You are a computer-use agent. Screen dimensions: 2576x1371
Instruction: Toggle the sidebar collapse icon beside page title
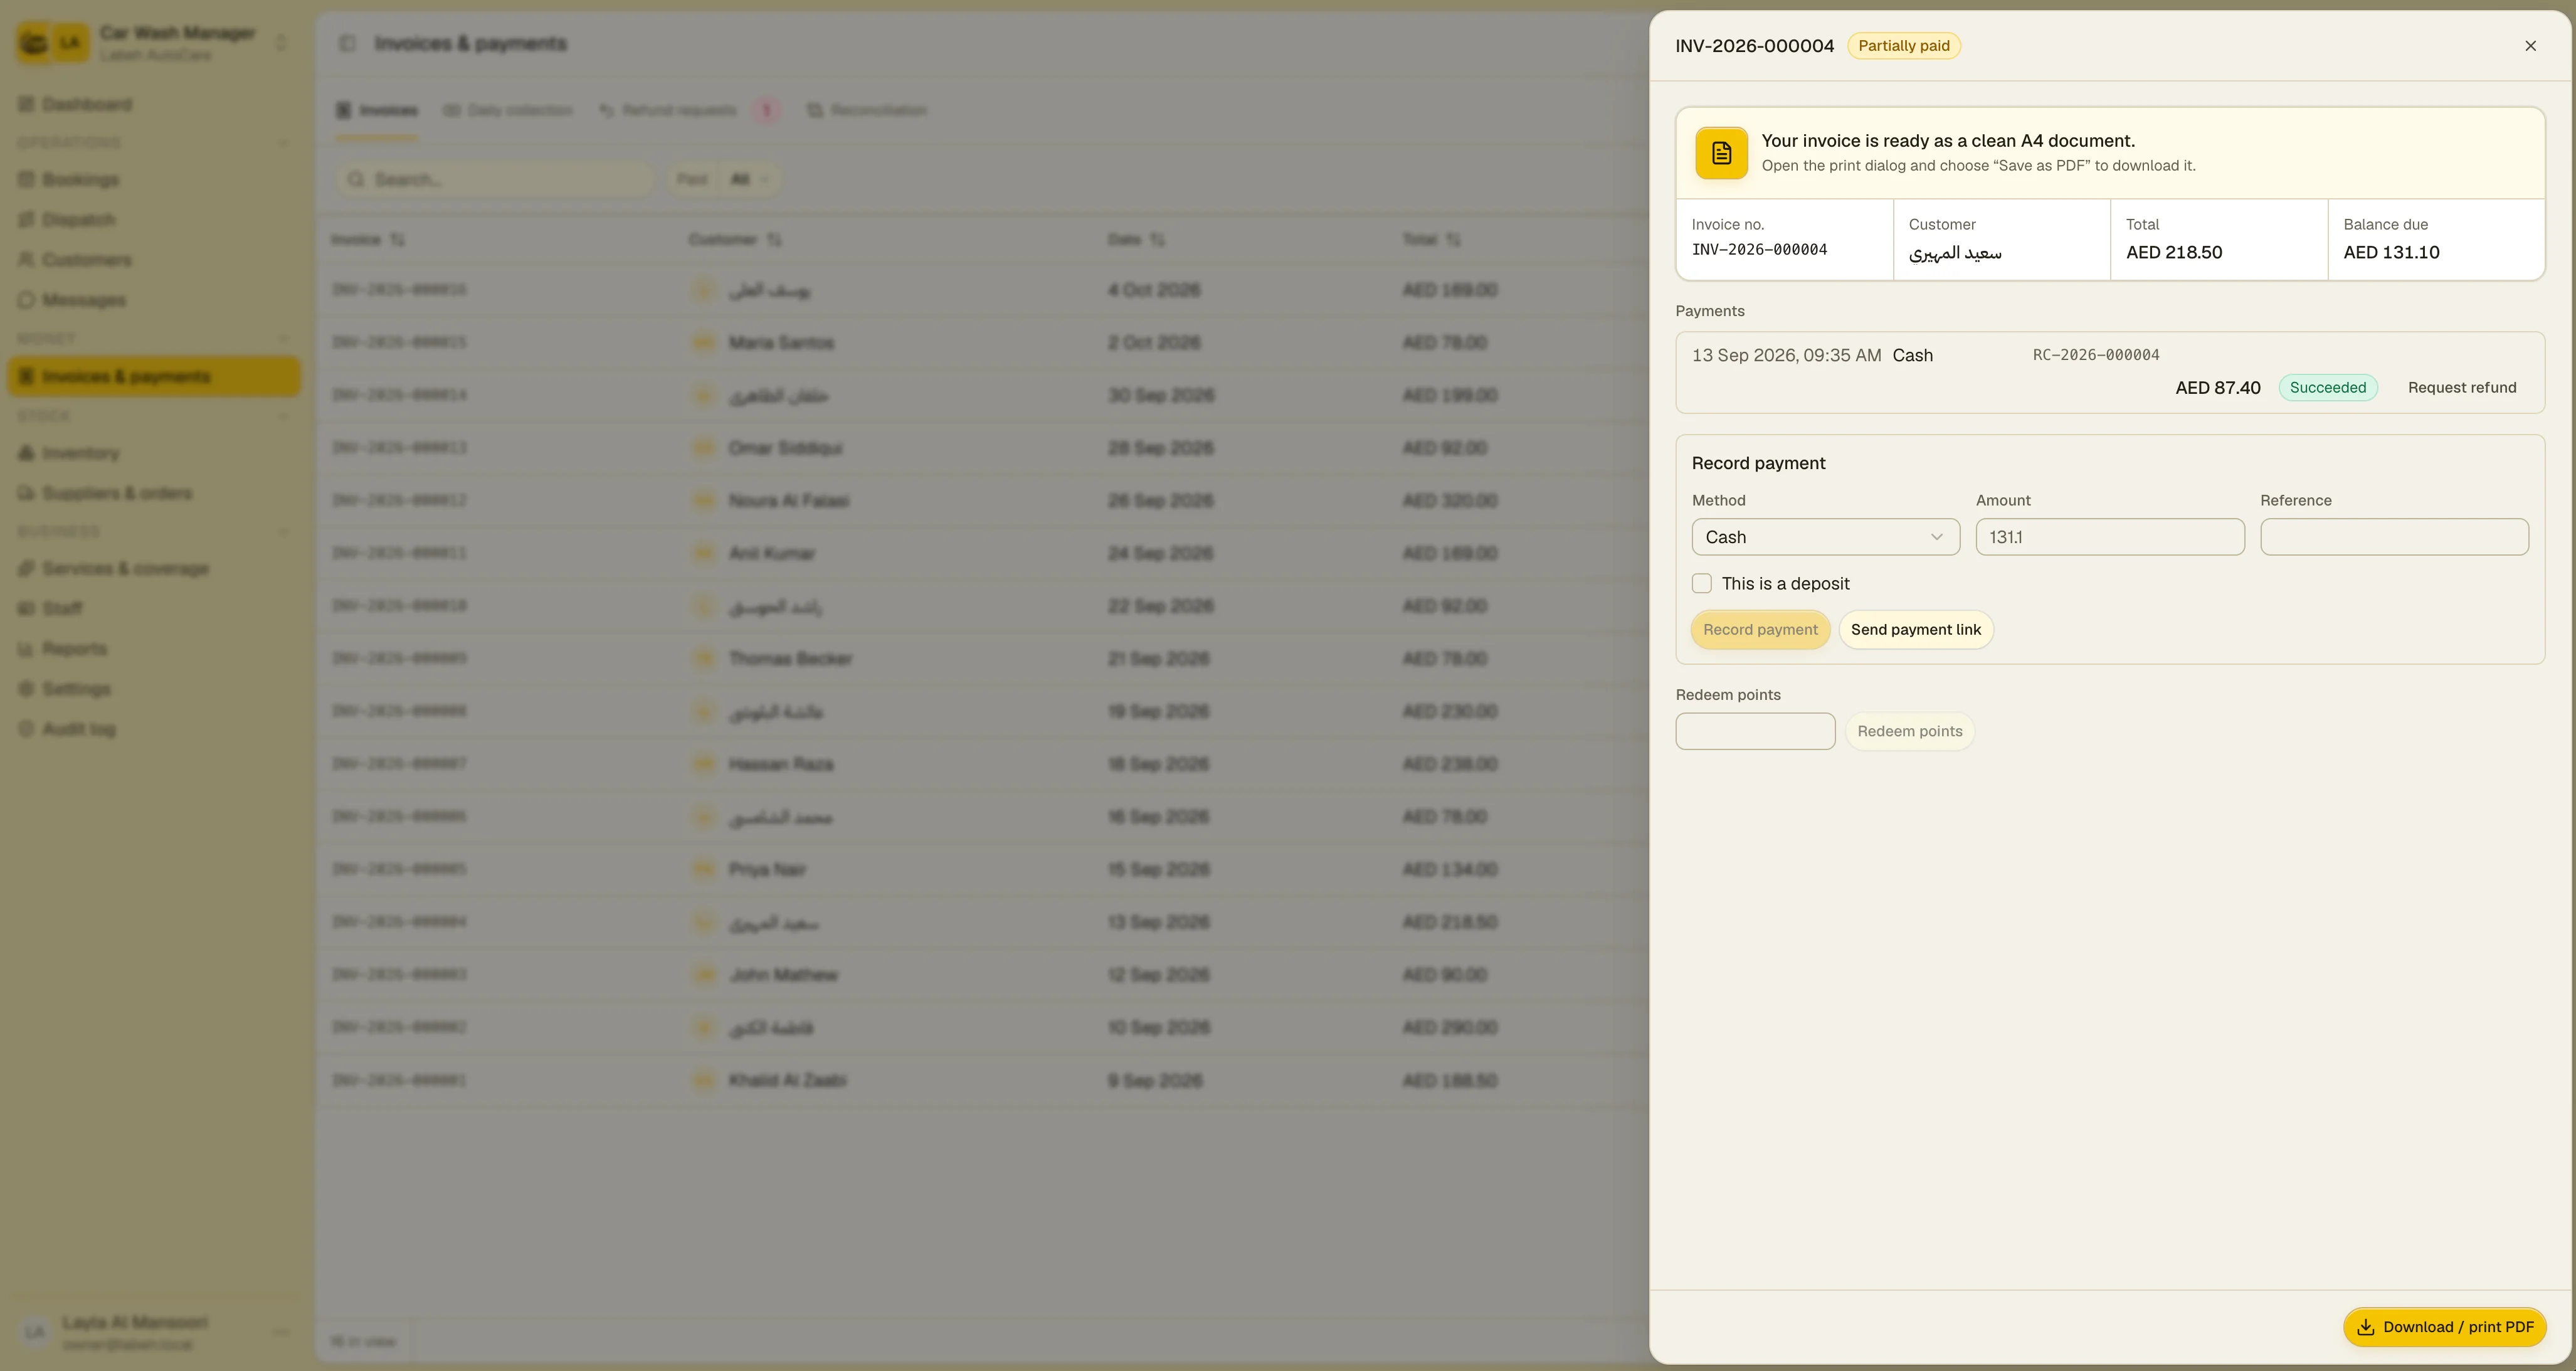(x=347, y=43)
